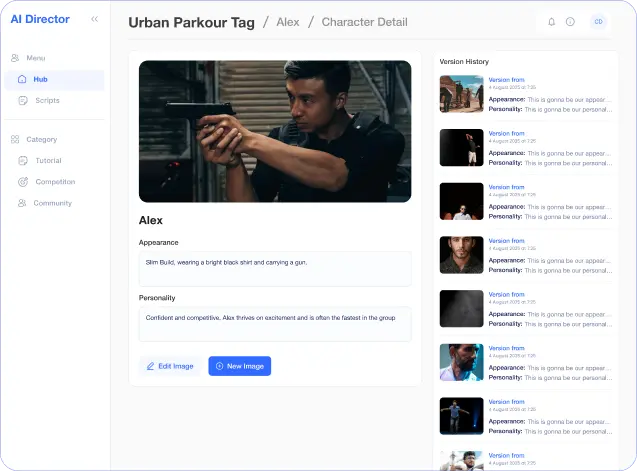Open Version from link beside man in shorts

(x=506, y=133)
